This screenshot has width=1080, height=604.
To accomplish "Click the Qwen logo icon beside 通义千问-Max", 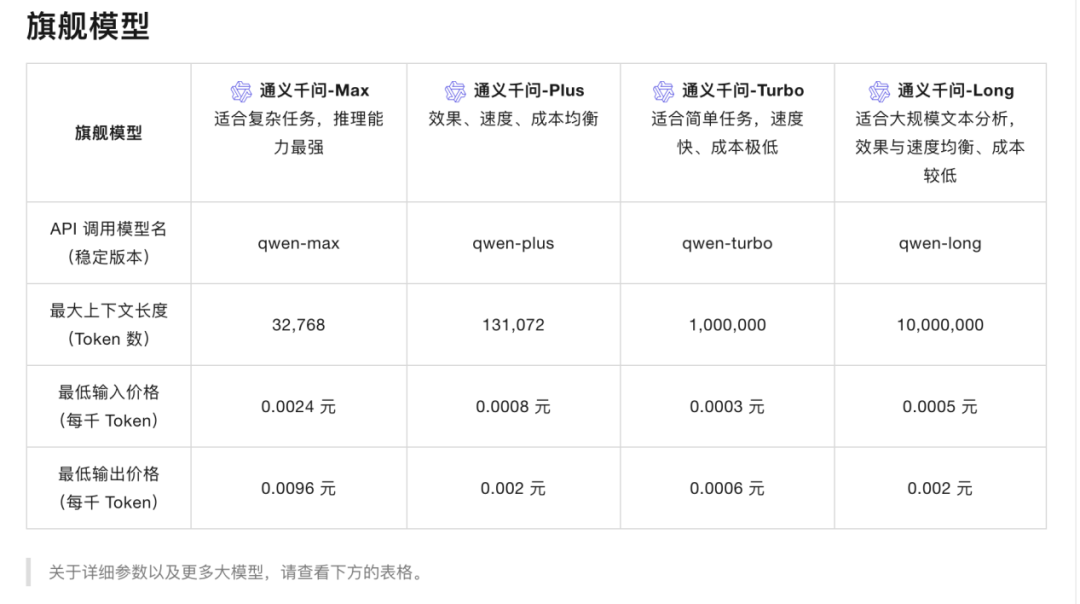I will click(x=241, y=91).
